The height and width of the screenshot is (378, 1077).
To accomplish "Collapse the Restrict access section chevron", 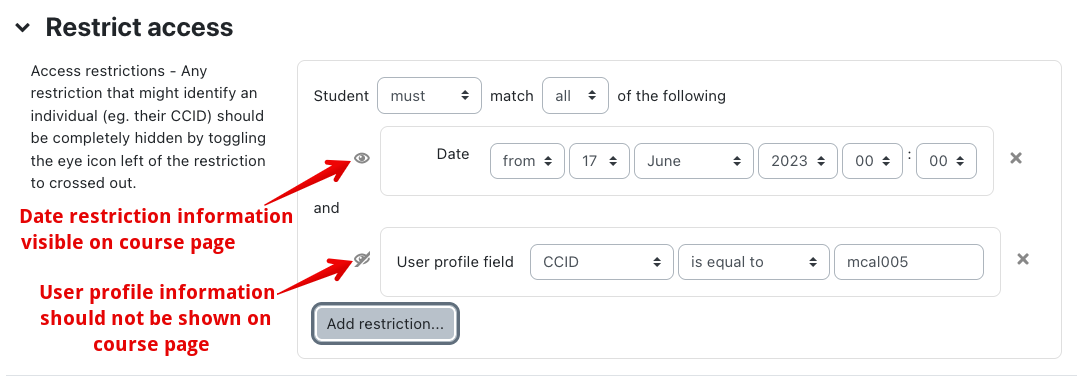I will click(x=23, y=27).
